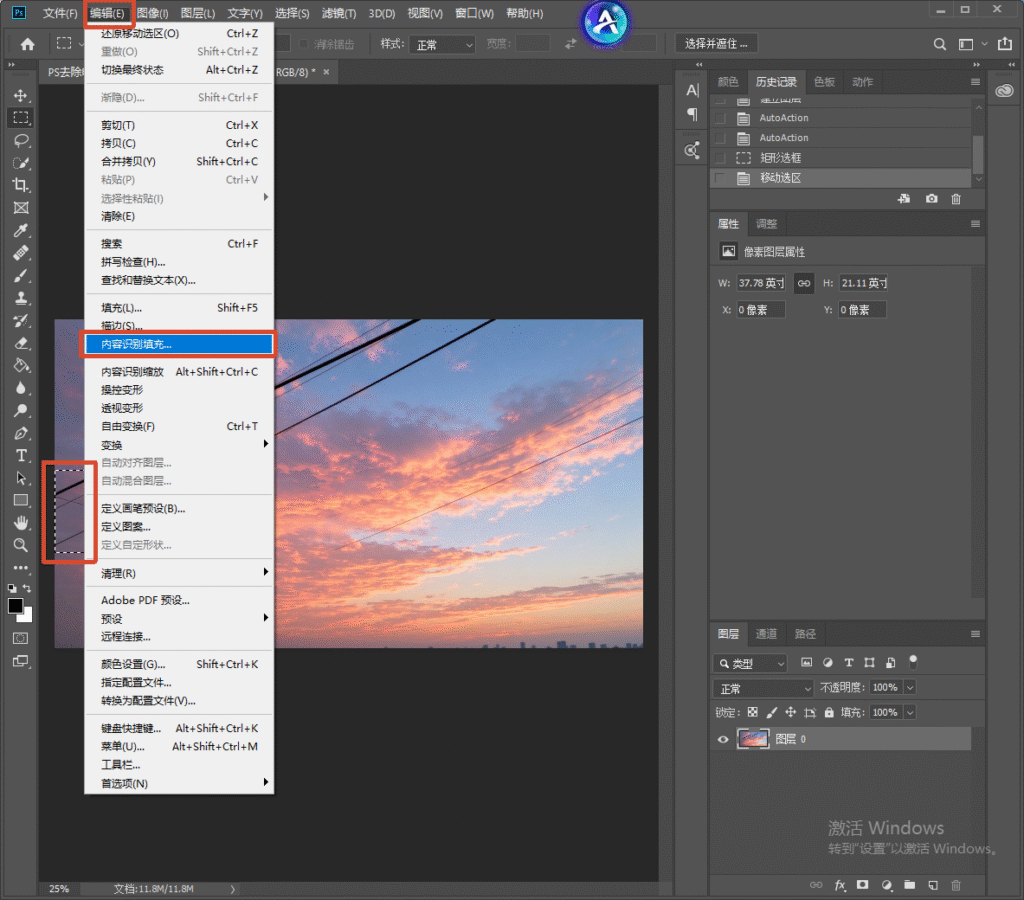Click the 选择并遮住 button
This screenshot has width=1024, height=900.
716,44
